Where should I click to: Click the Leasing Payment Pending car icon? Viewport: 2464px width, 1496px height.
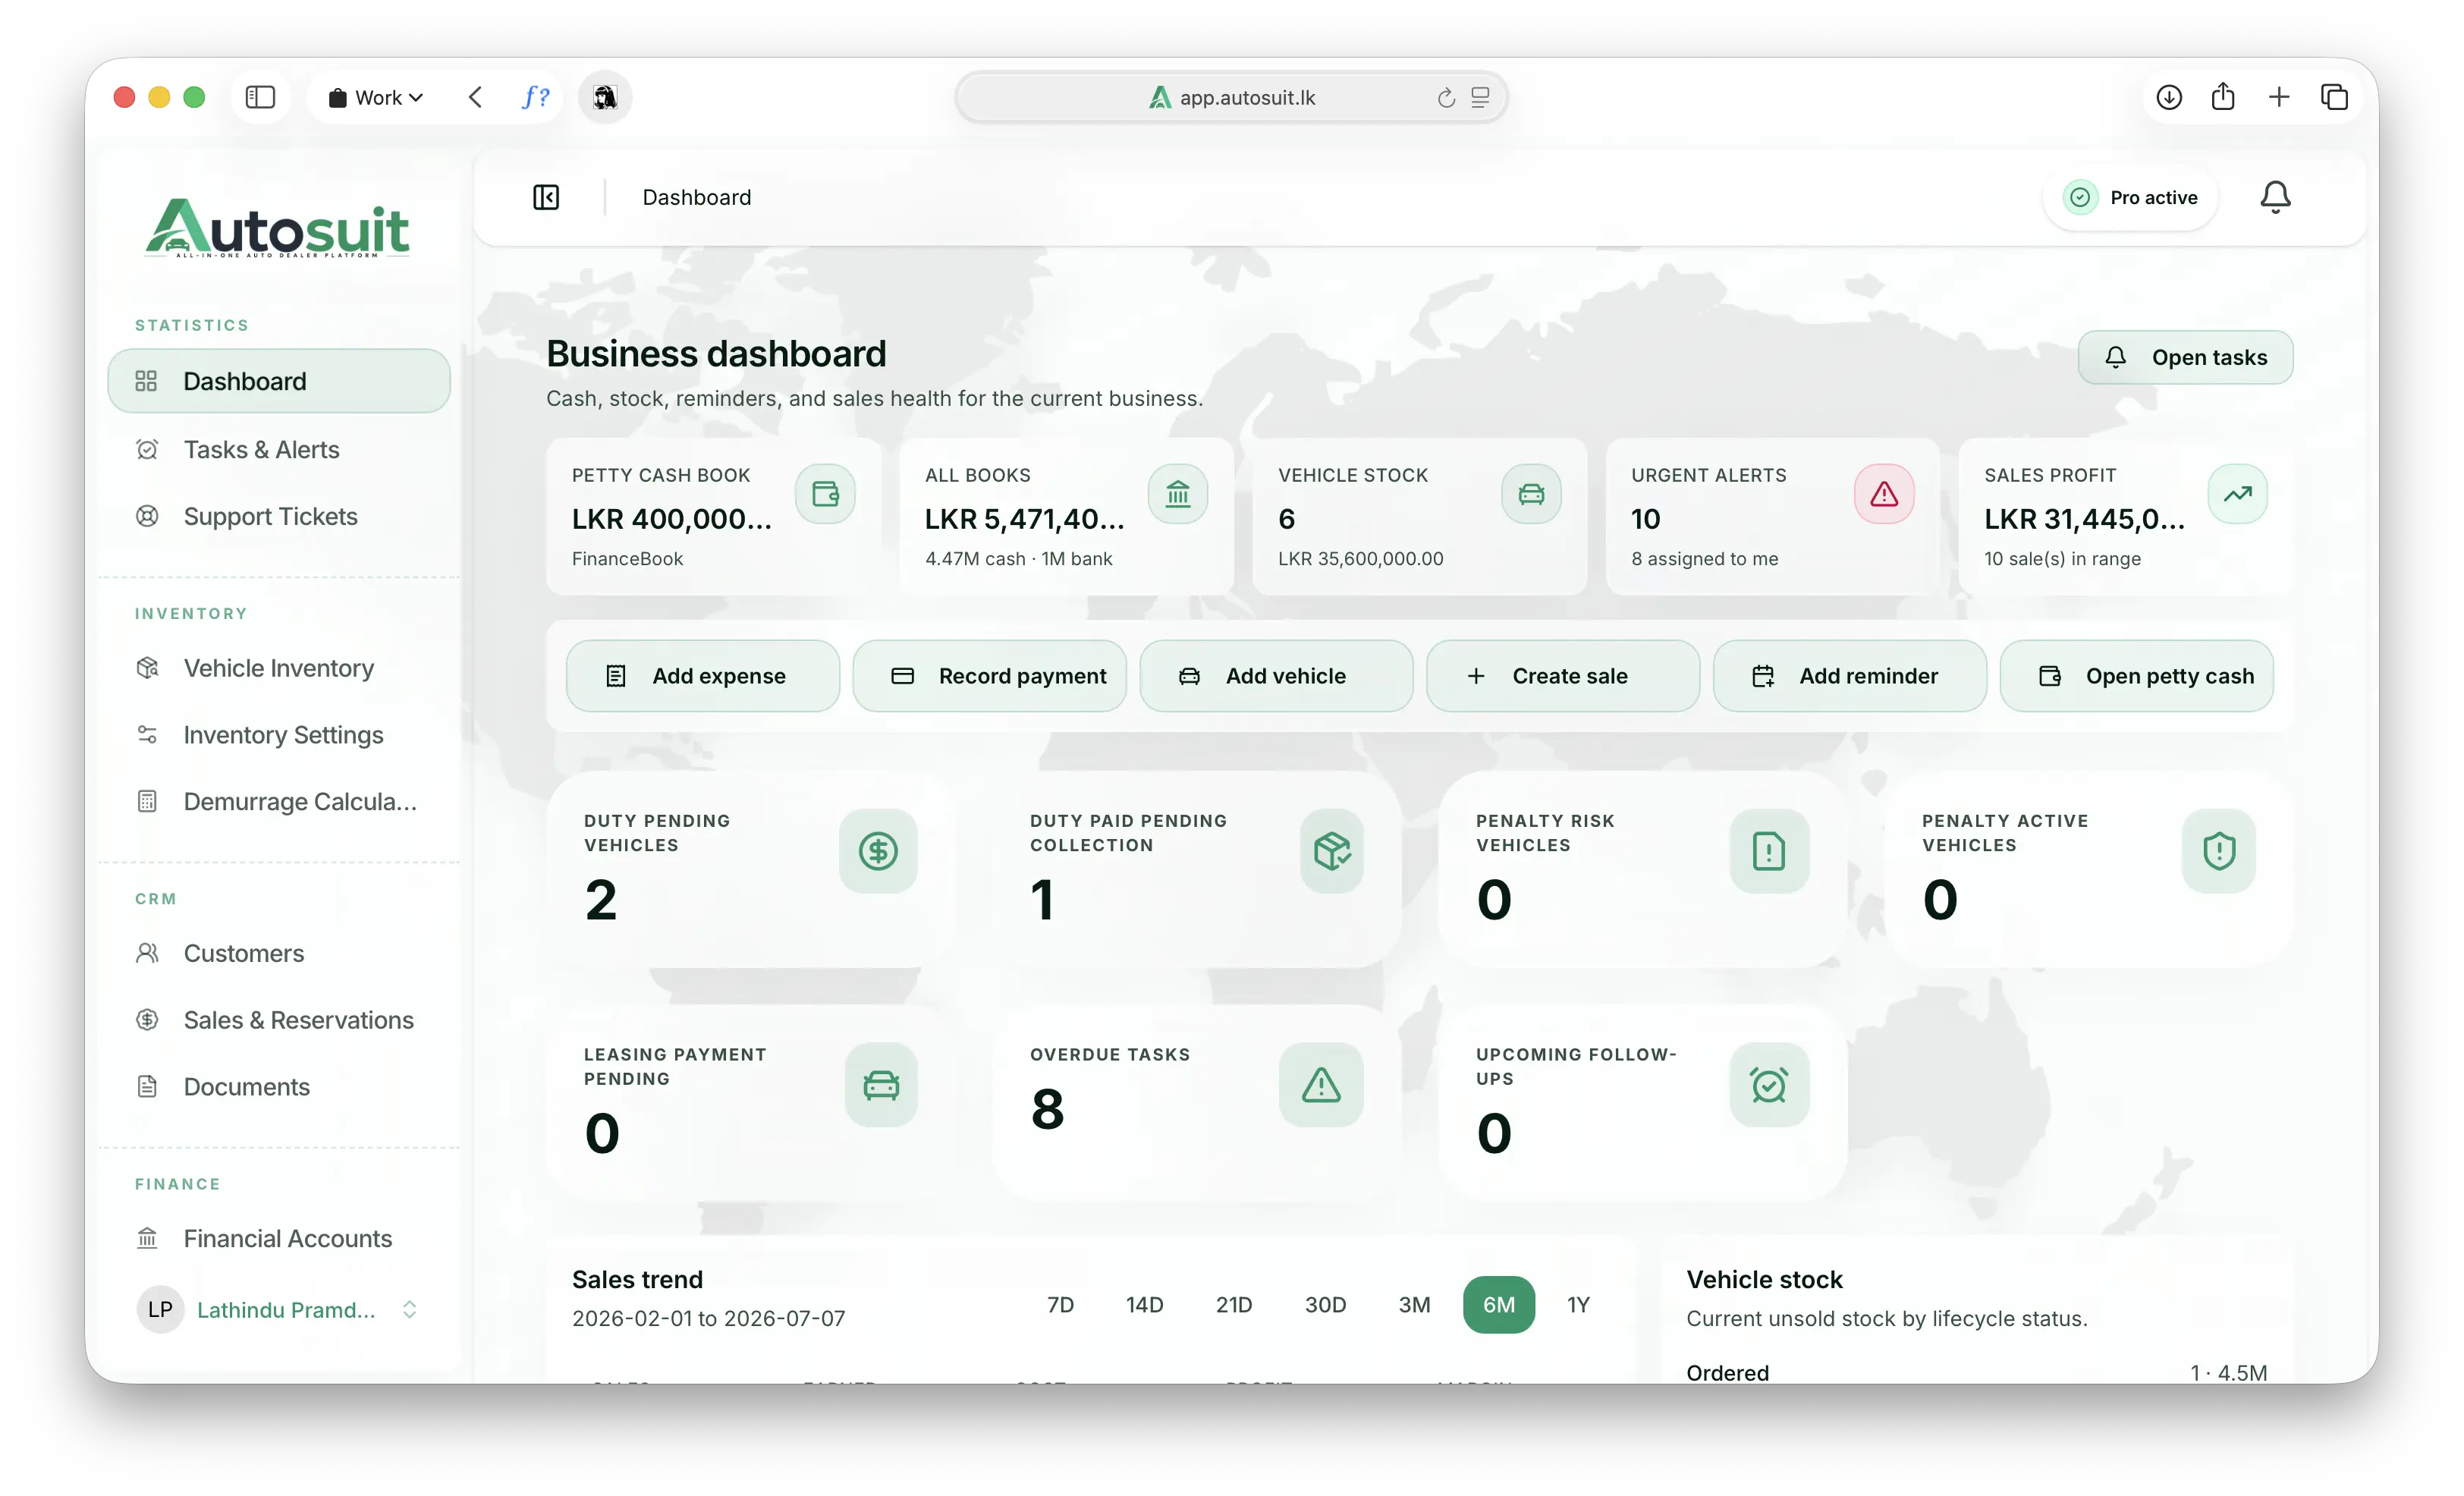[x=881, y=1085]
